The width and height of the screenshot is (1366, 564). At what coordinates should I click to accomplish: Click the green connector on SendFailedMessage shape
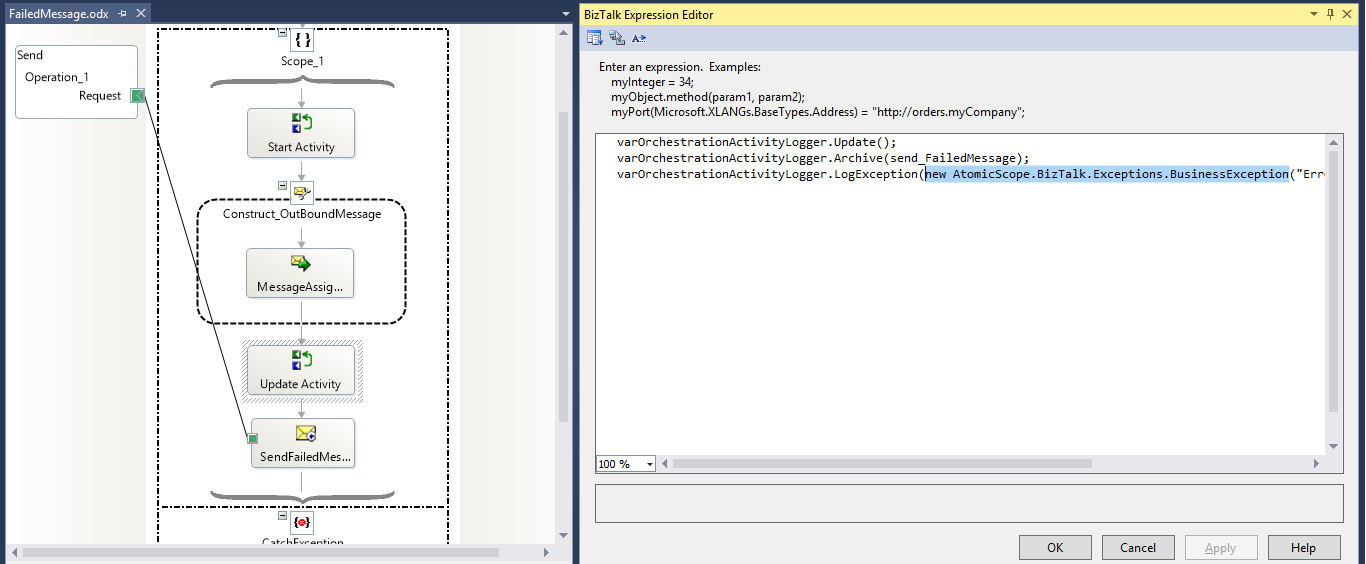tap(253, 438)
